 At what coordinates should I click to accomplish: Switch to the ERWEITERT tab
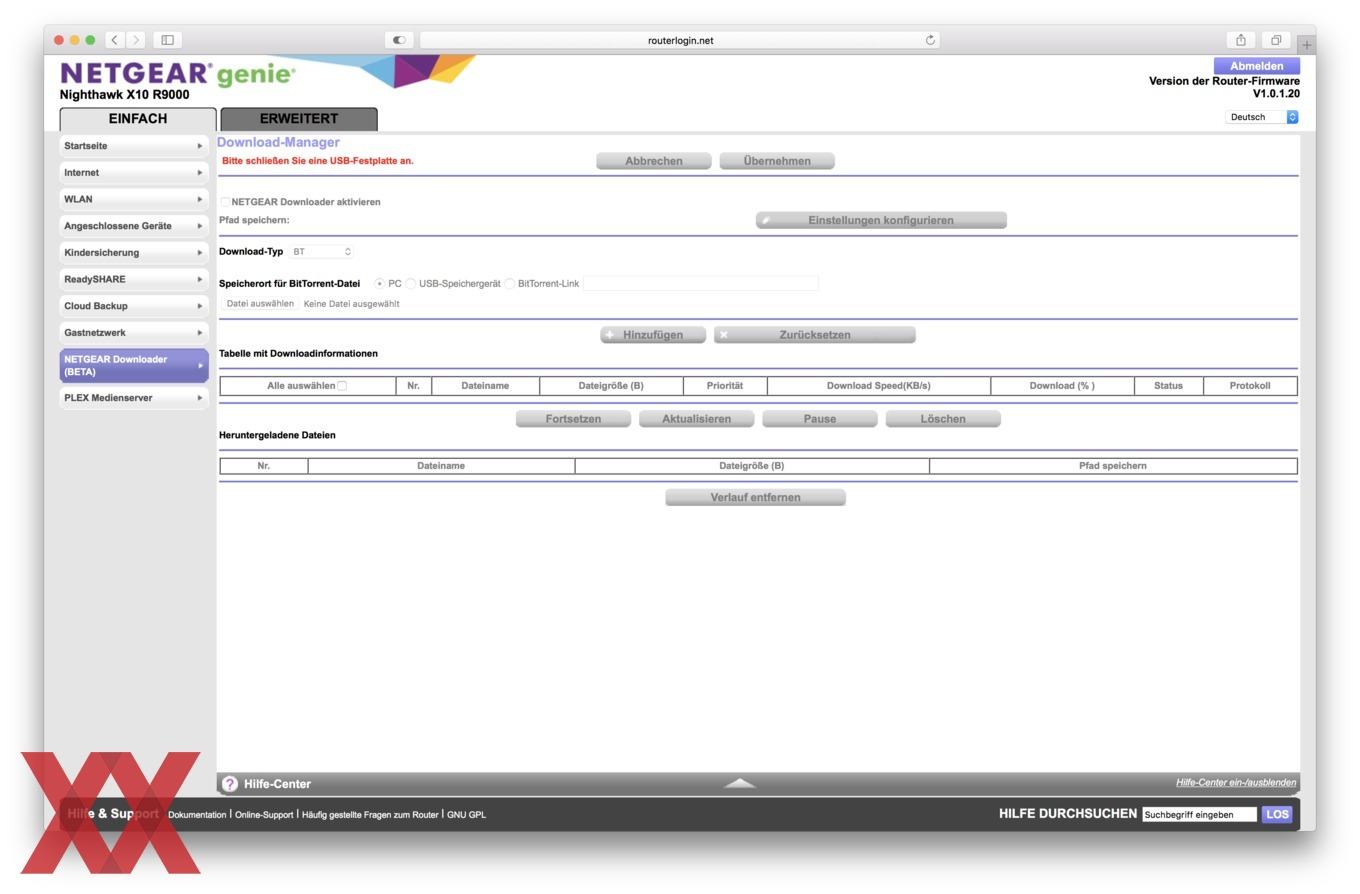pyautogui.click(x=299, y=119)
